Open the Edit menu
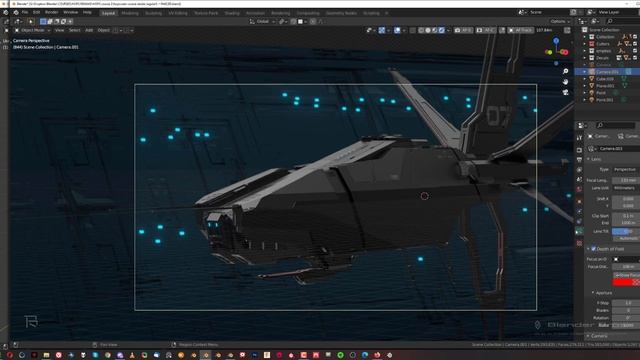640x360 pixels. [36, 13]
